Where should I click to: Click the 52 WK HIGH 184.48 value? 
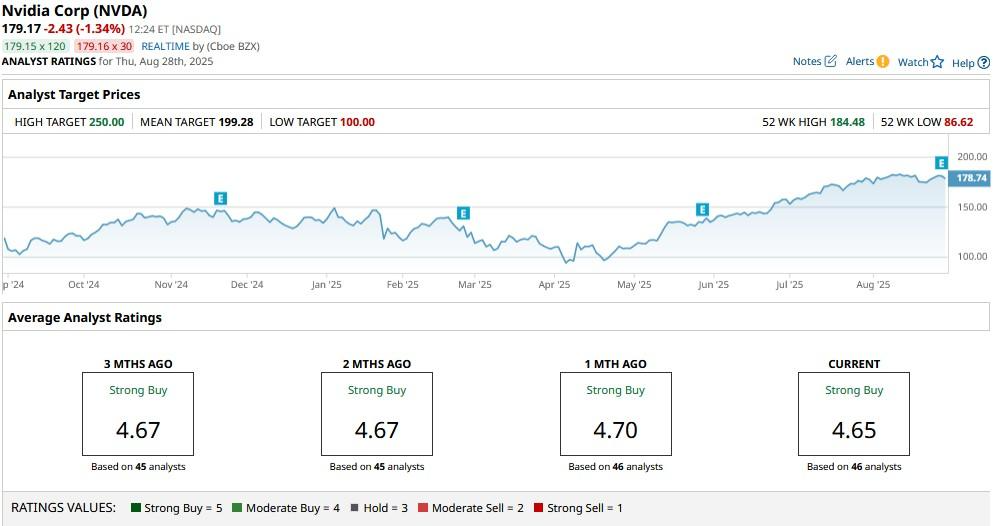point(848,122)
